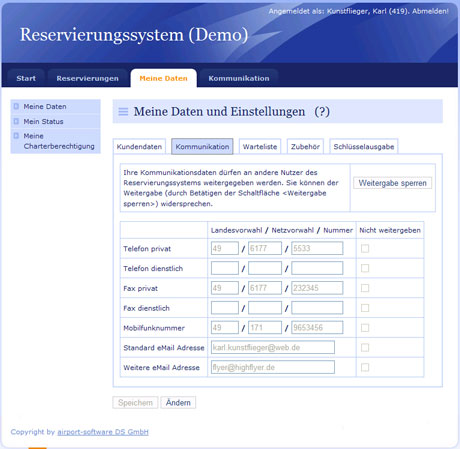Open the Warteliste tab
The image size is (460, 449).
click(x=260, y=147)
